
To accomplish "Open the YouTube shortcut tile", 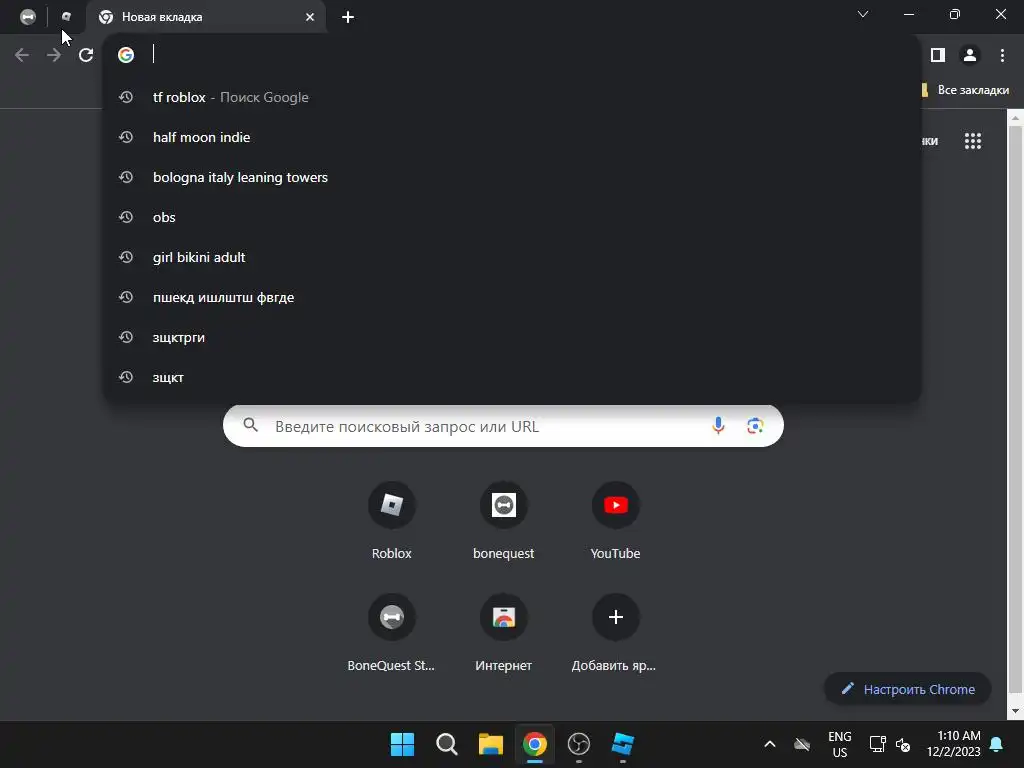I will 615,521.
